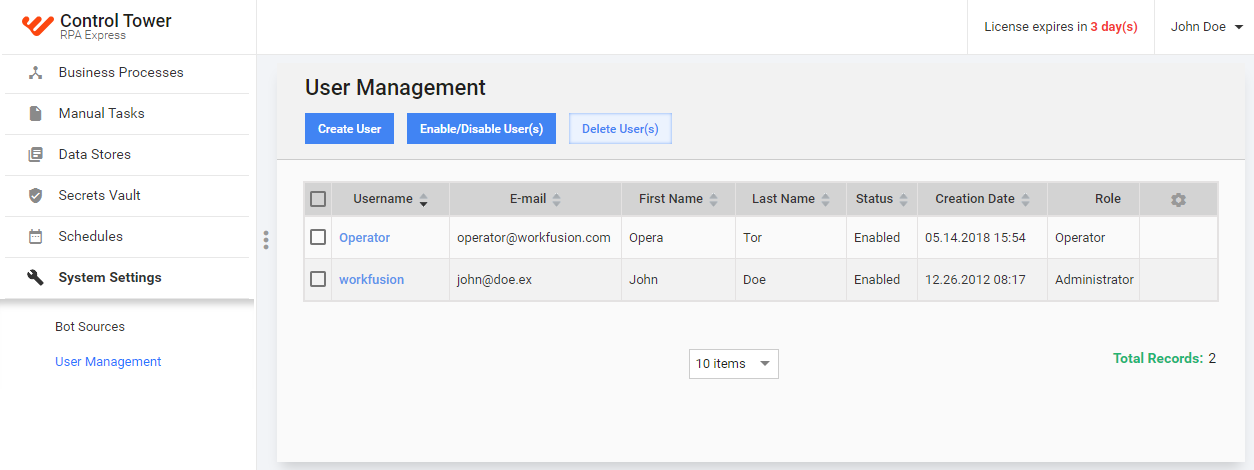
Task: Sort by First Name column arrows
Action: coord(713,200)
